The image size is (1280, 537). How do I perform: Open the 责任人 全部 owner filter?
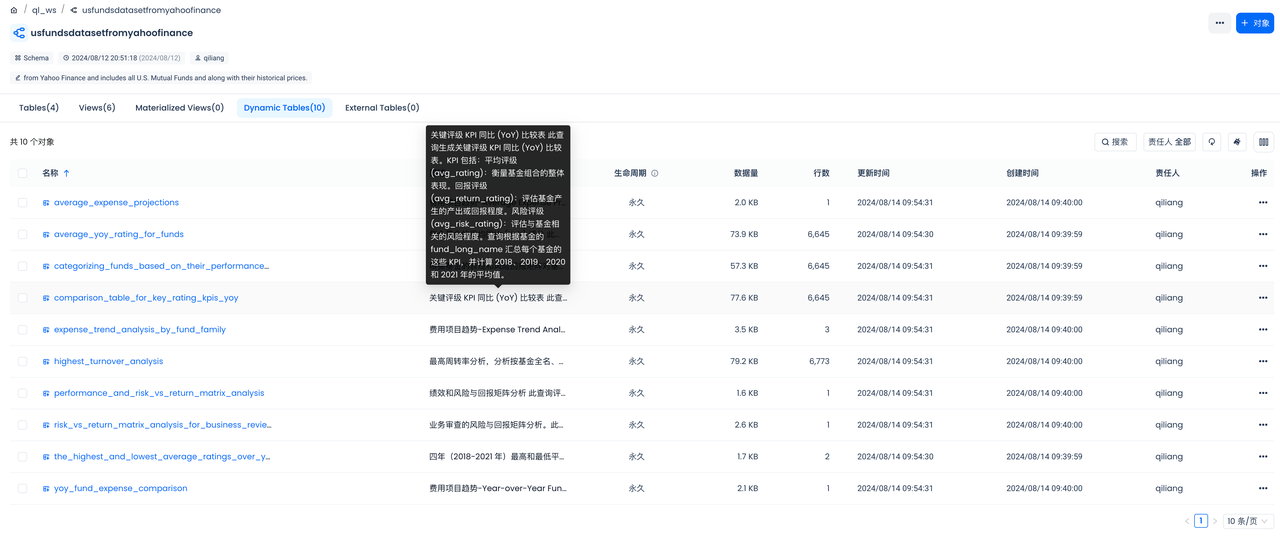click(1169, 142)
